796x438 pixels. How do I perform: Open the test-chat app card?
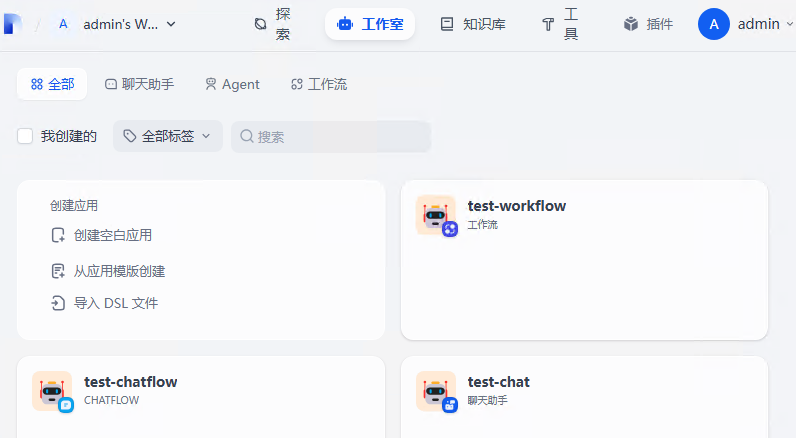(584, 397)
